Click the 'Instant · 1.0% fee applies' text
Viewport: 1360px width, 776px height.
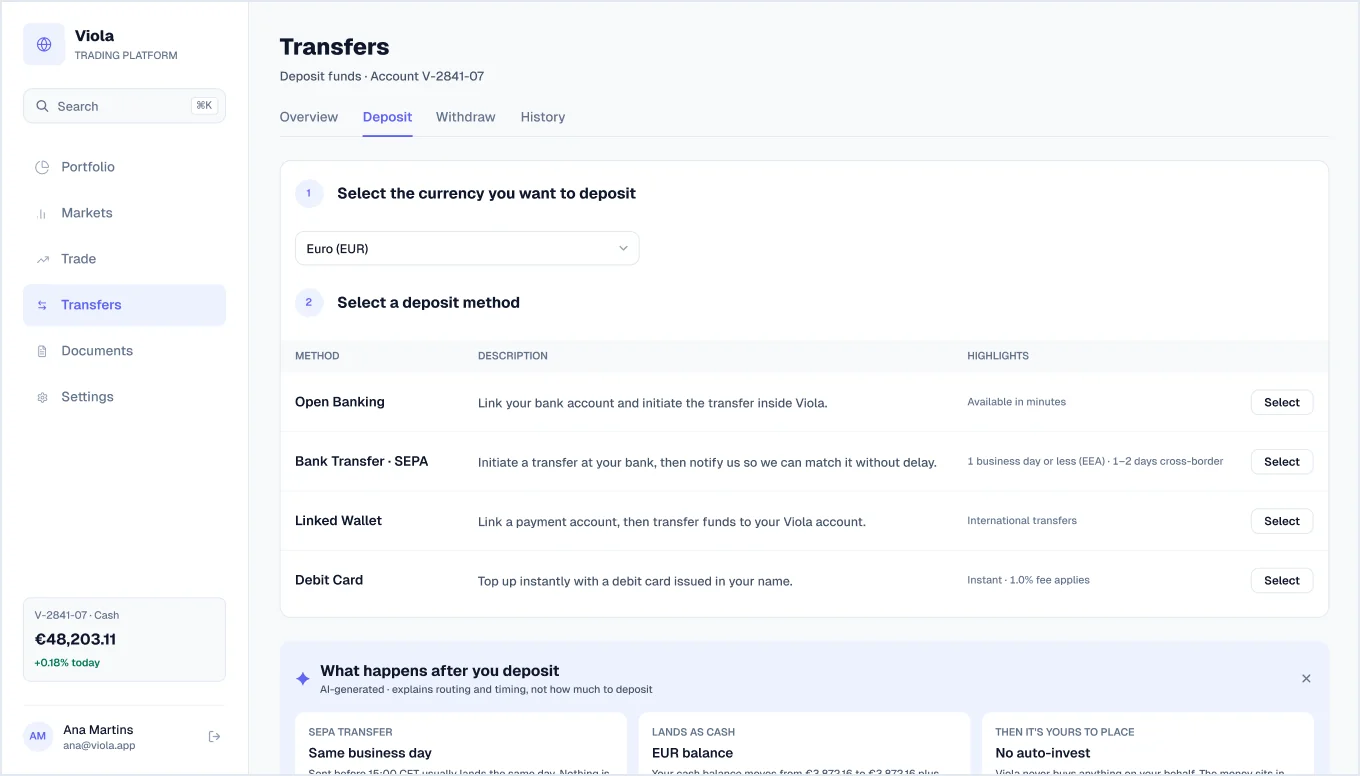point(1028,580)
